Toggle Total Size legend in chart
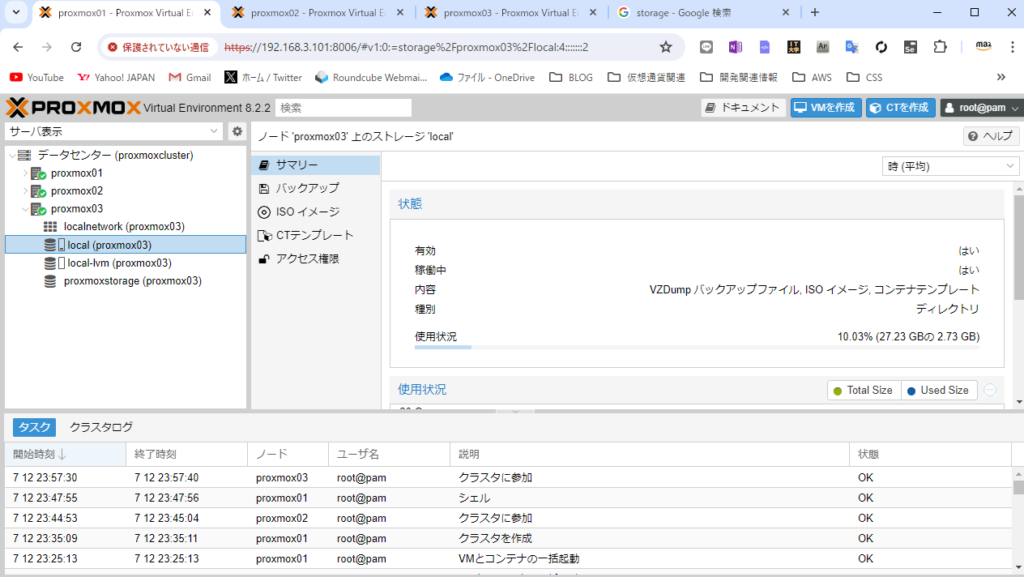 [863, 390]
